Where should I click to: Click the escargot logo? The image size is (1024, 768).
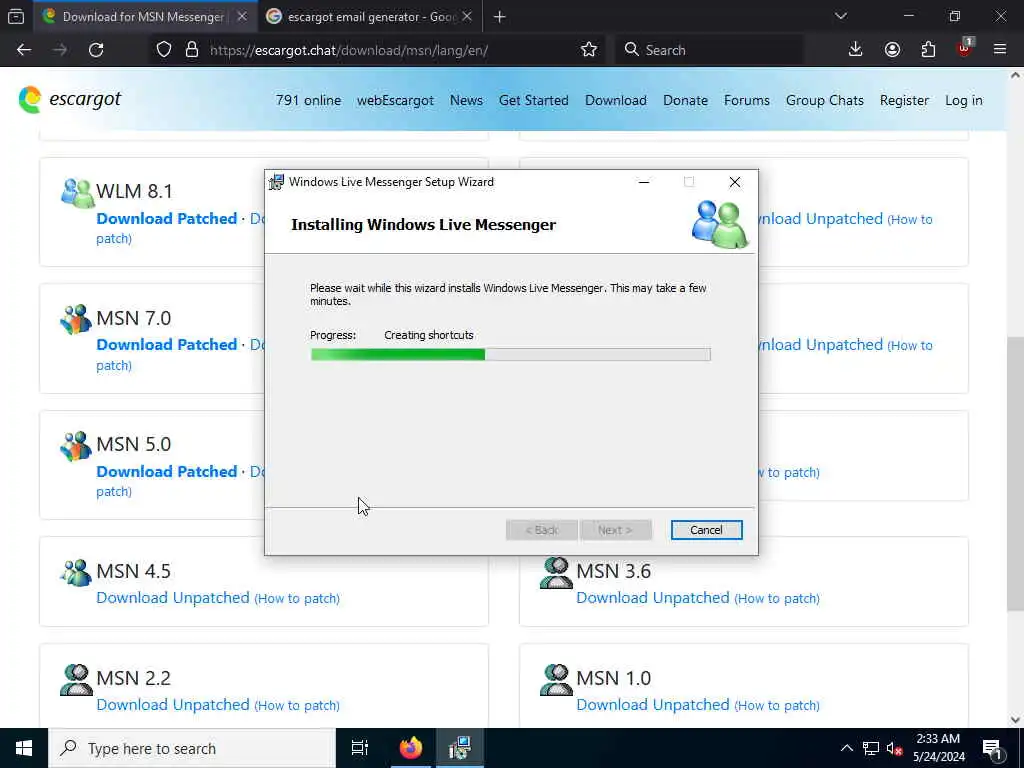70,99
